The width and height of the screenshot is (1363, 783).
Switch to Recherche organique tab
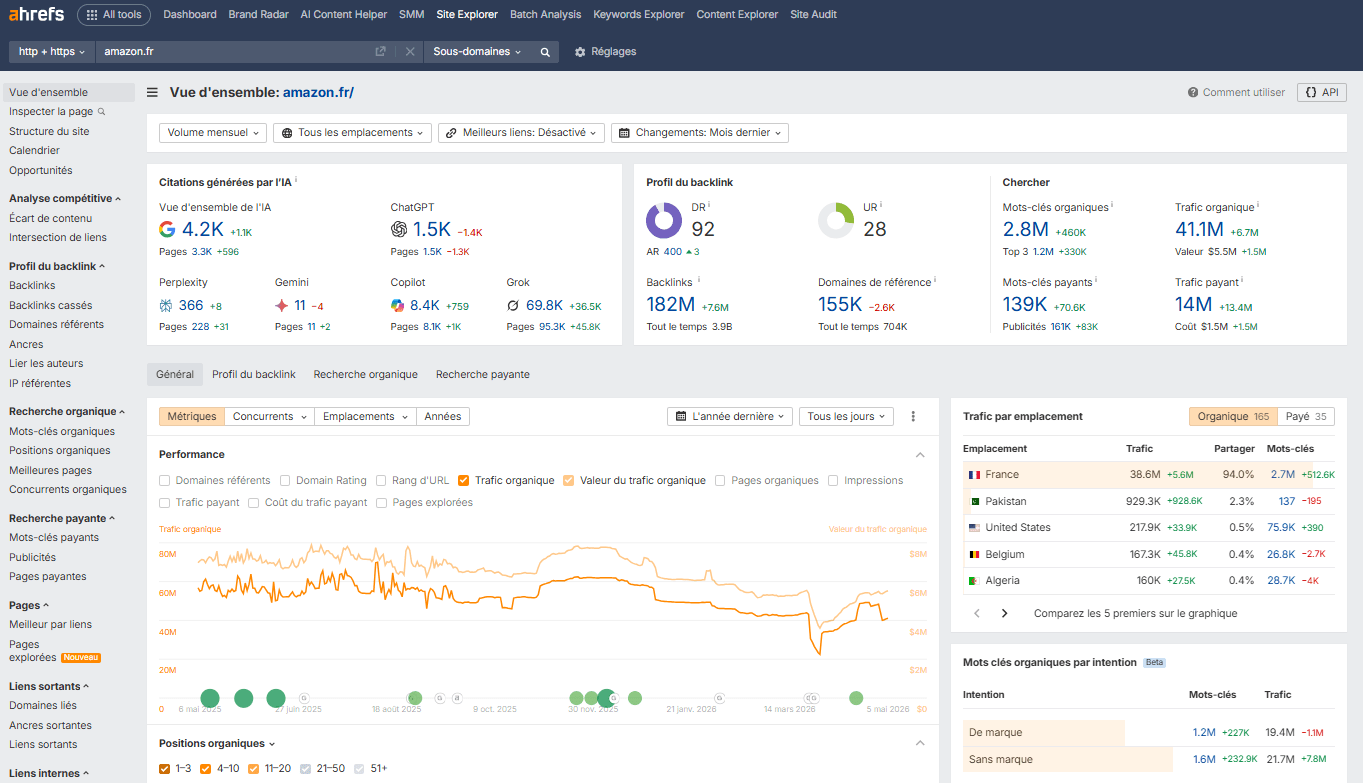(366, 375)
